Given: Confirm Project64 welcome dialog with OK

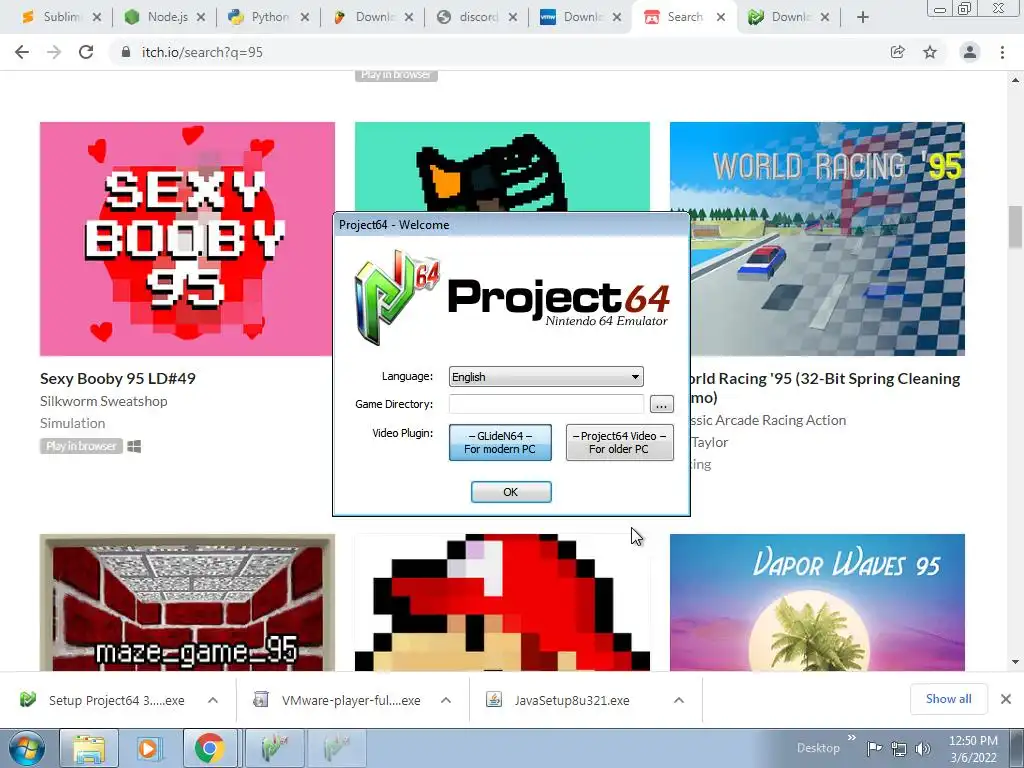Looking at the screenshot, I should coord(511,492).
